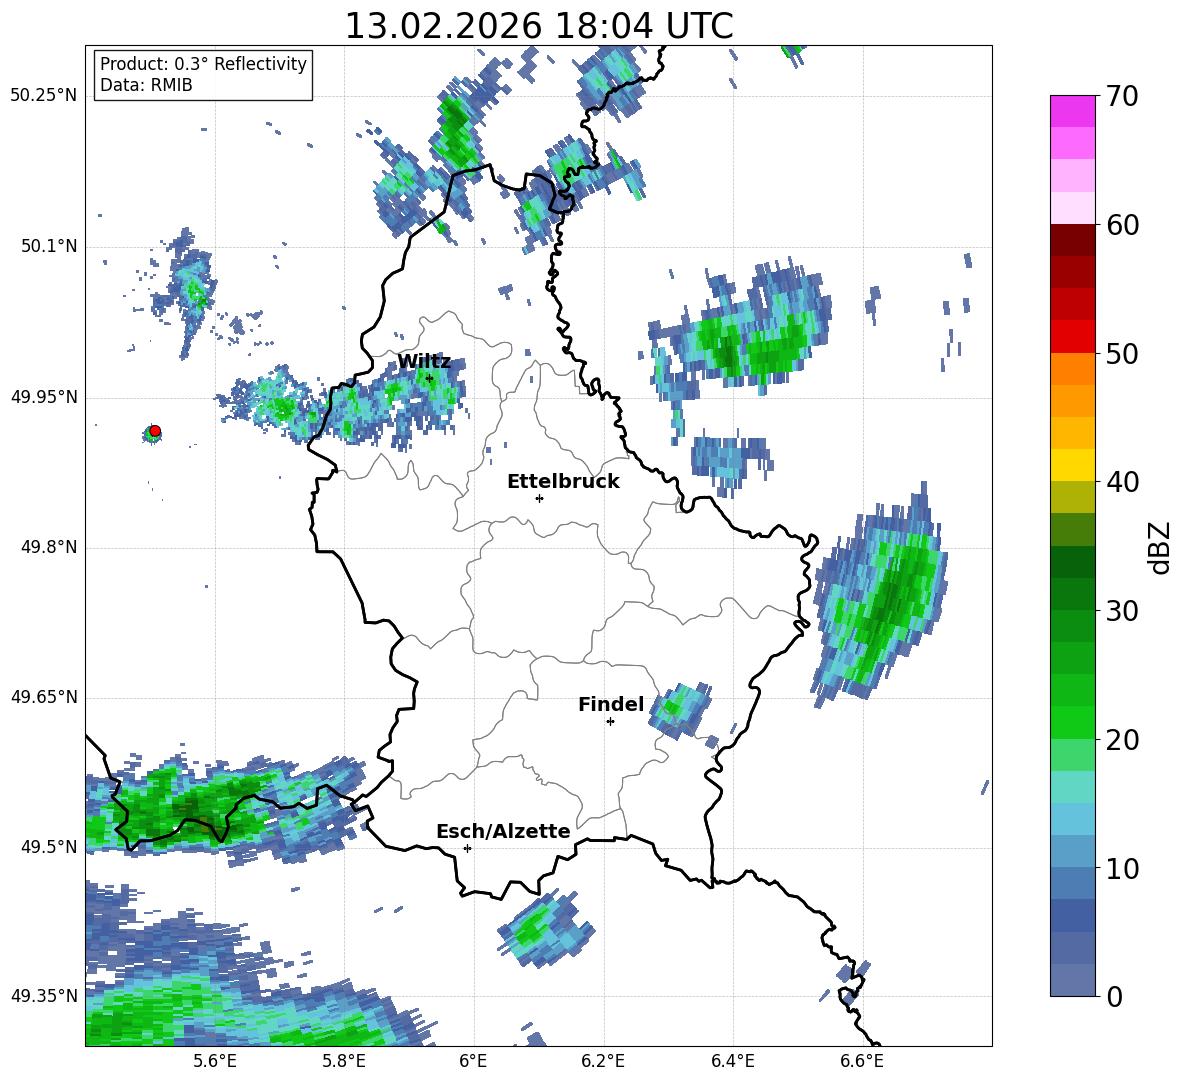Screen dimensions: 1184x1081
Task: Click the 49.95°N latitude label
Action: coord(44,396)
